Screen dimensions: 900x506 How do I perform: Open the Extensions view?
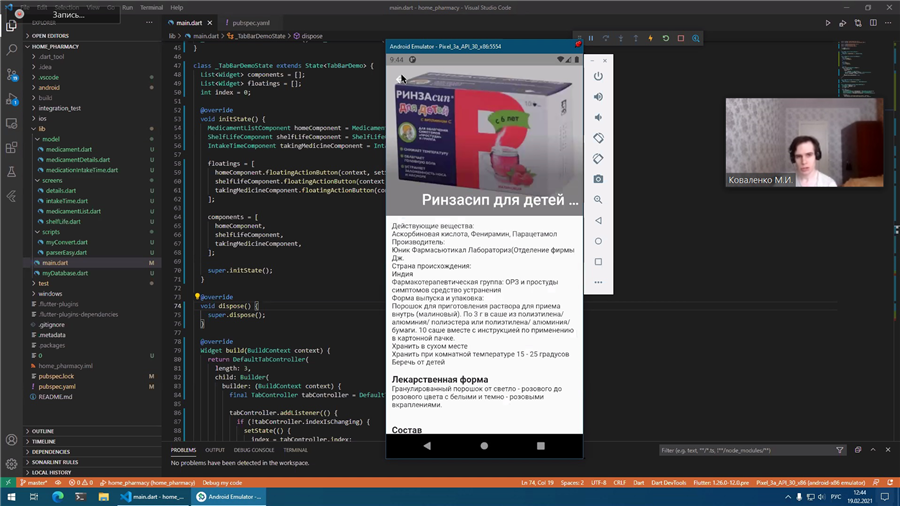11,148
